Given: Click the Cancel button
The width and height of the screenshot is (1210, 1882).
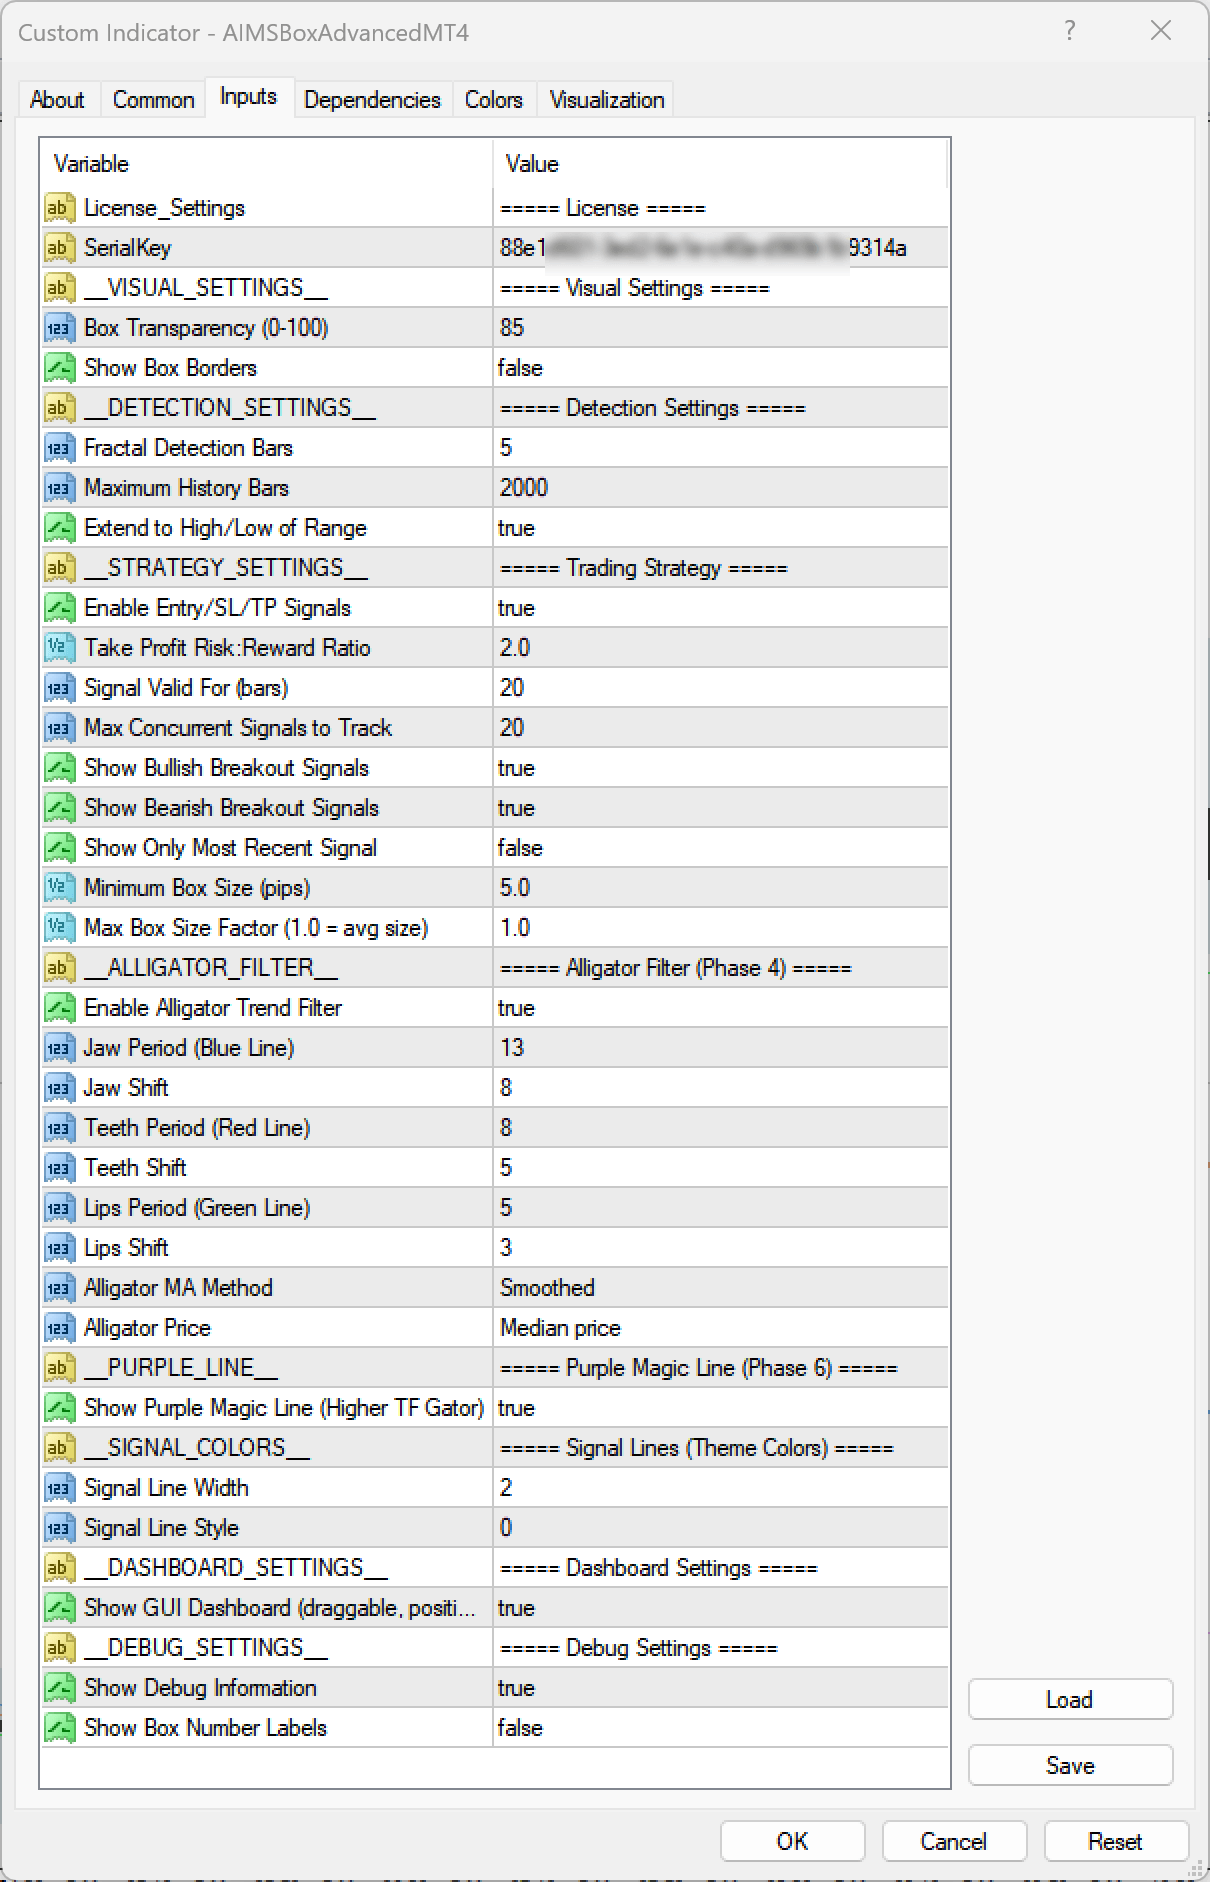Looking at the screenshot, I should (x=954, y=1841).
